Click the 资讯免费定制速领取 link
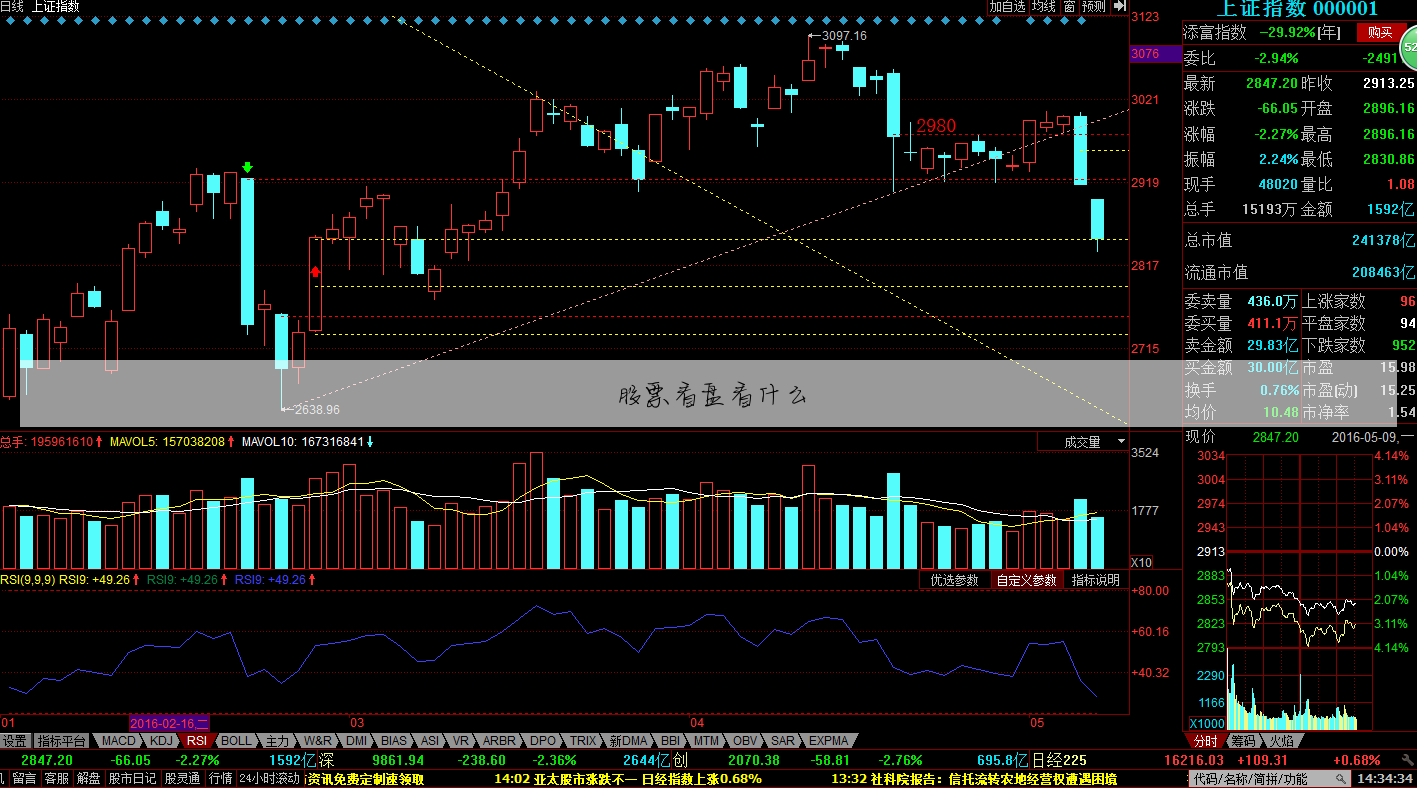 366,778
